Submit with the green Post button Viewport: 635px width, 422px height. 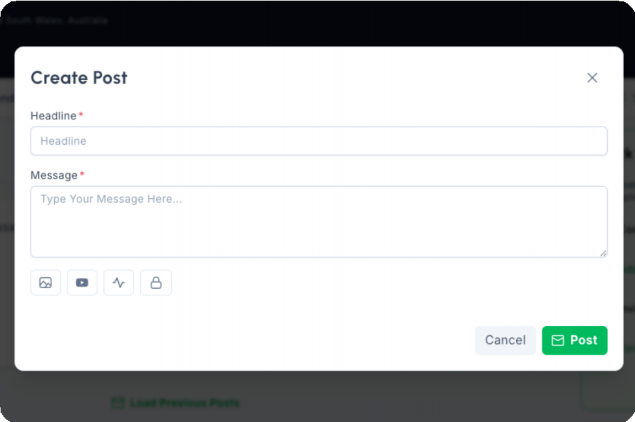pyautogui.click(x=574, y=340)
